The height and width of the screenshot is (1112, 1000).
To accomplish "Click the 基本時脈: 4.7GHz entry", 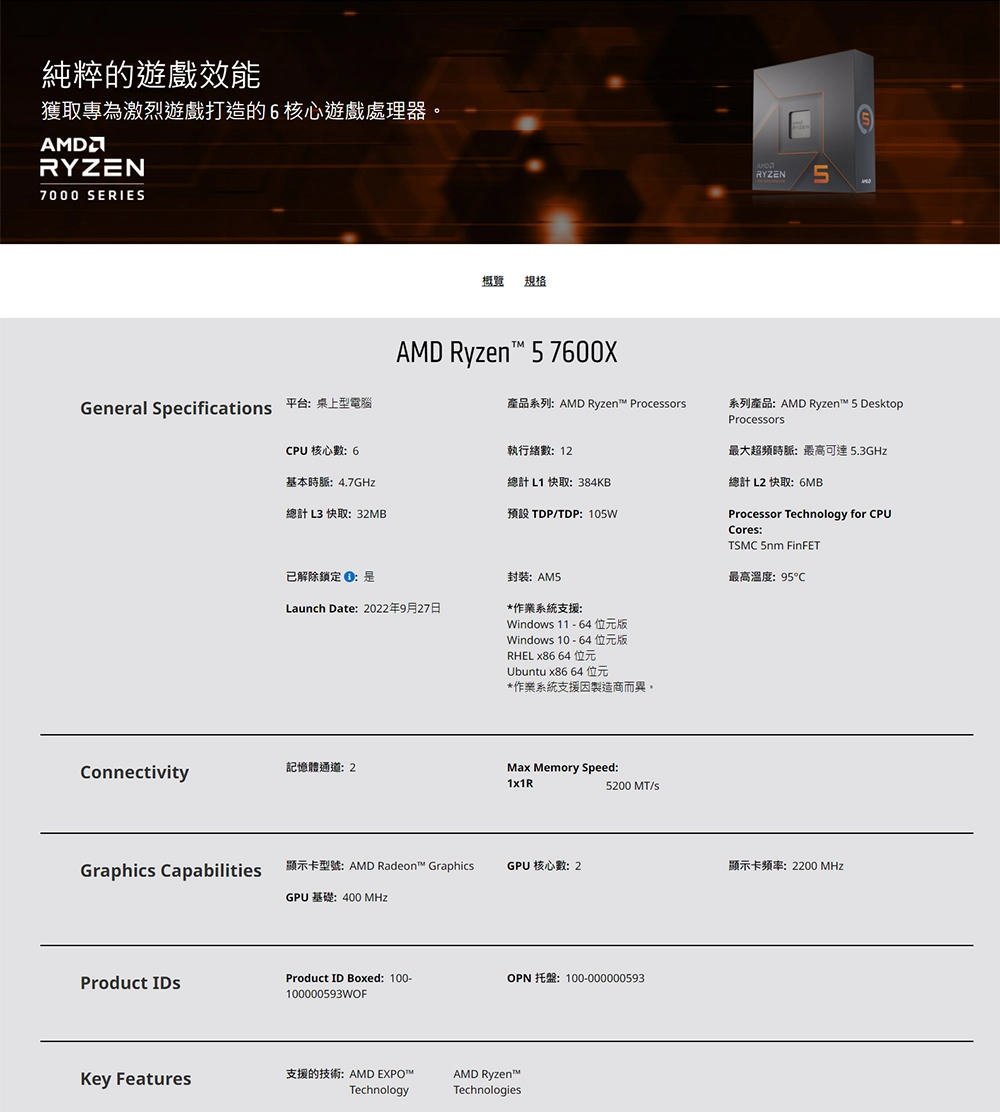I will (330, 482).
